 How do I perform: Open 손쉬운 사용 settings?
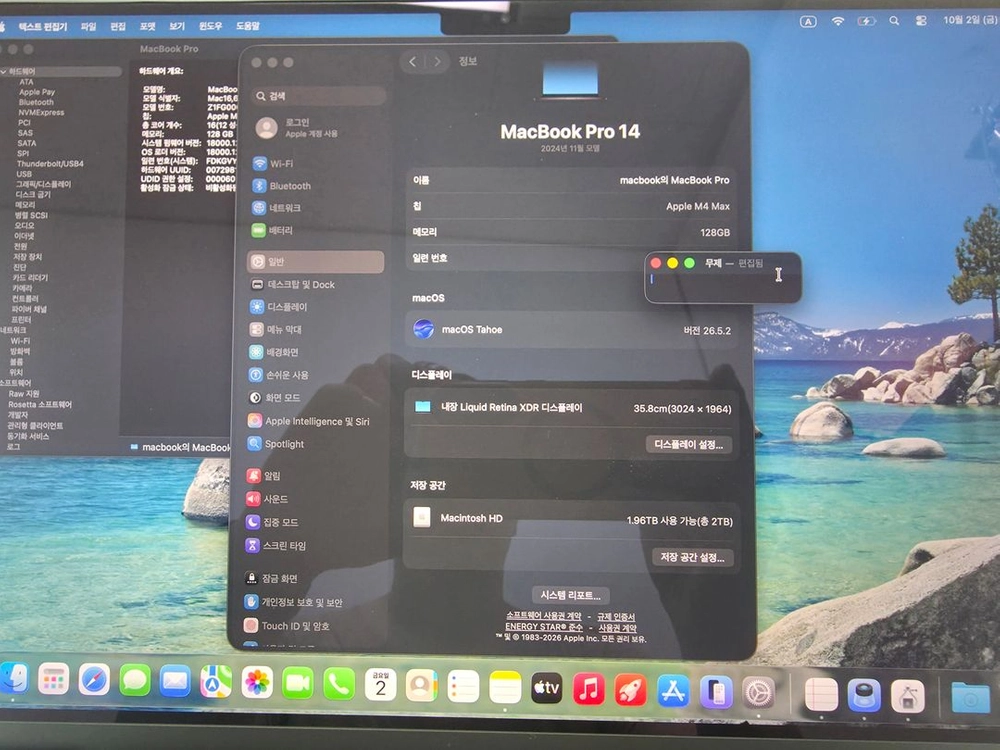coord(278,375)
